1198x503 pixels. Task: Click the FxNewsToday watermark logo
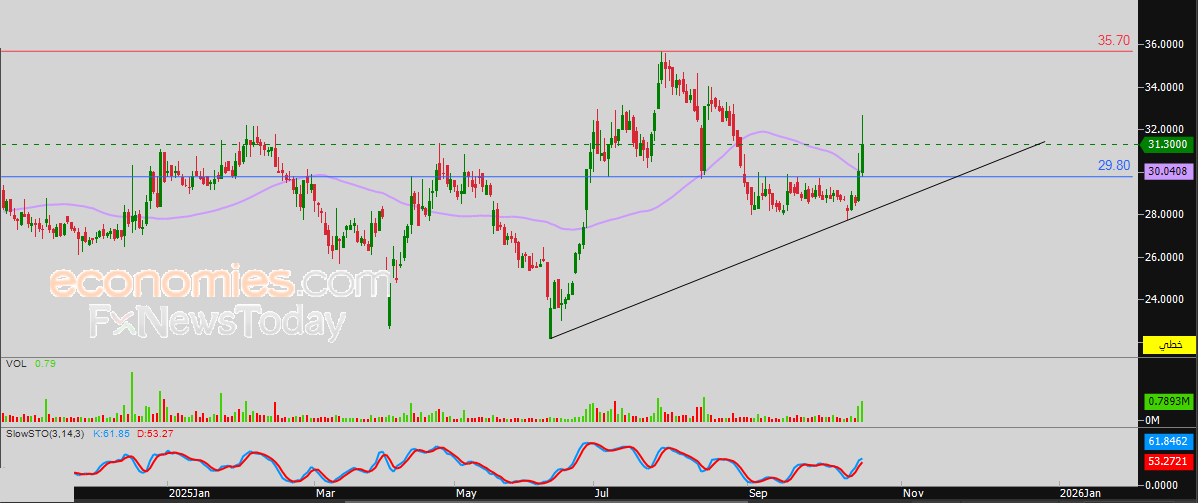[218, 323]
